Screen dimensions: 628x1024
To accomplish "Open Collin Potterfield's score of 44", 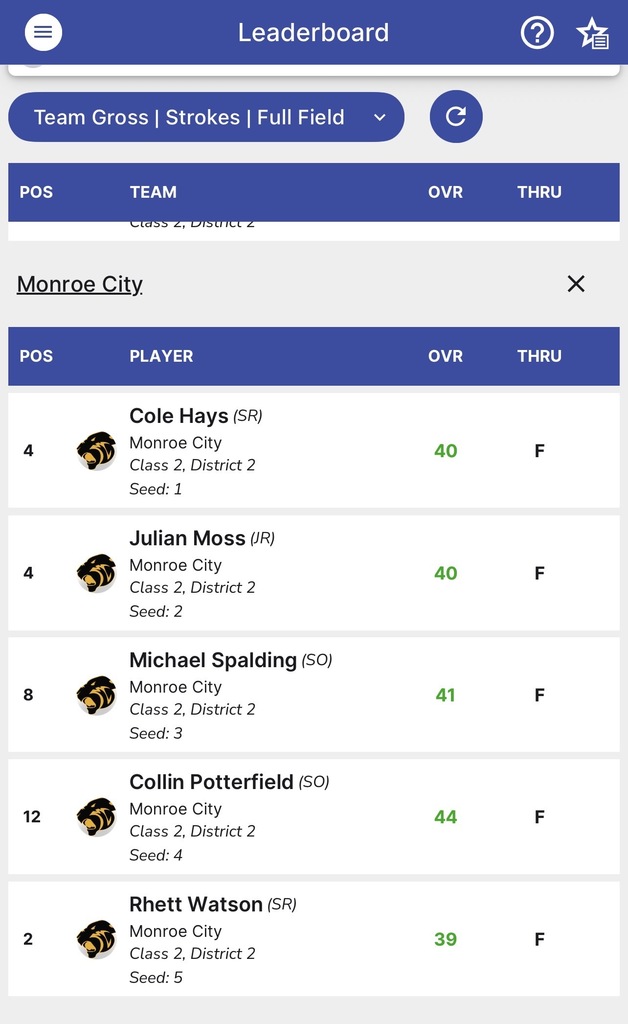I will pos(445,817).
